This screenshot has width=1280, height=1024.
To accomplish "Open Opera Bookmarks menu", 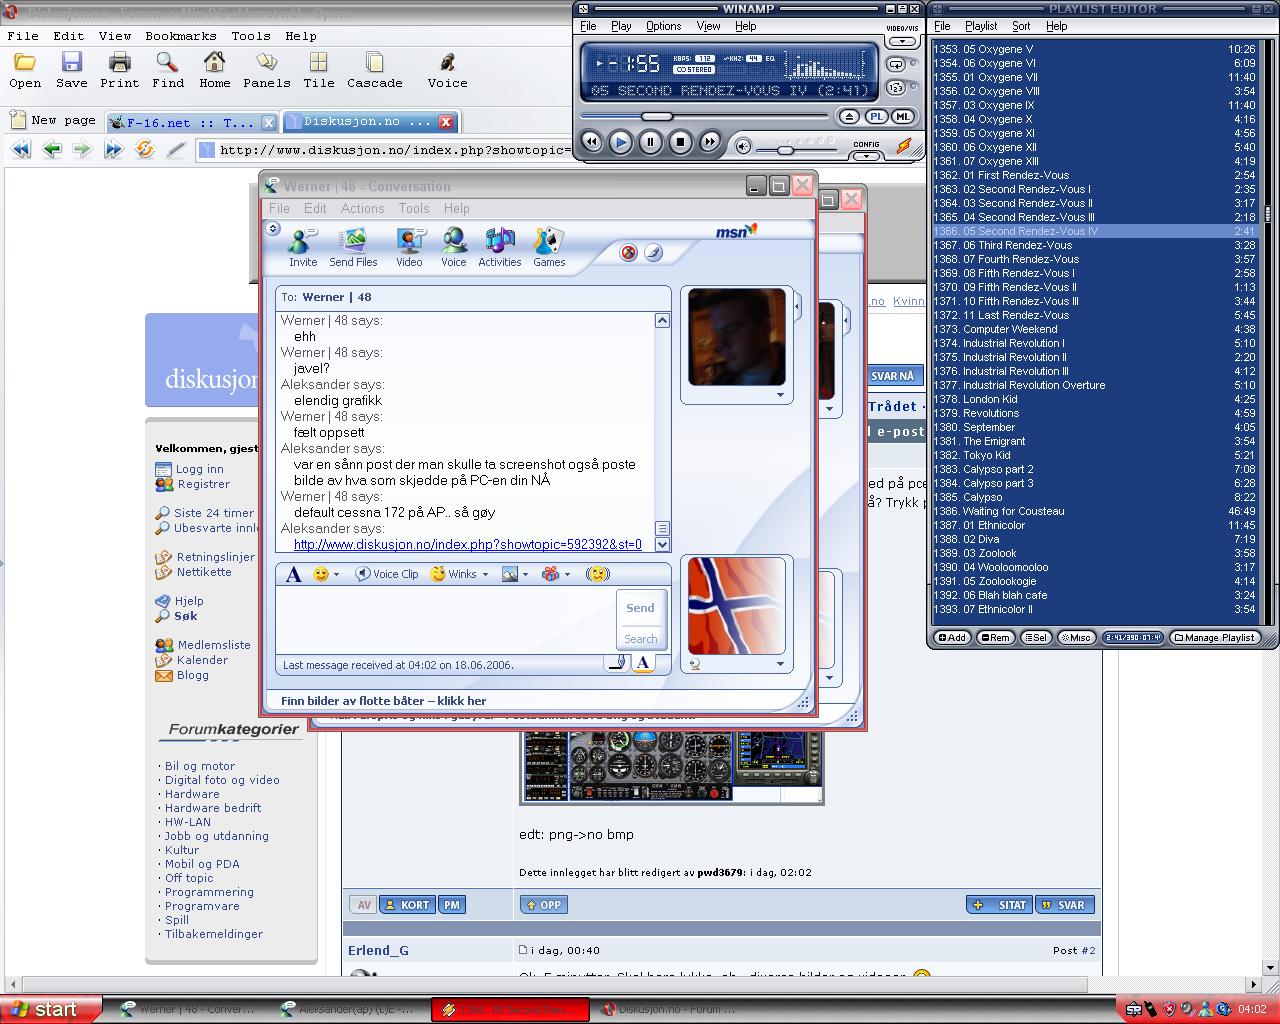I will [181, 35].
